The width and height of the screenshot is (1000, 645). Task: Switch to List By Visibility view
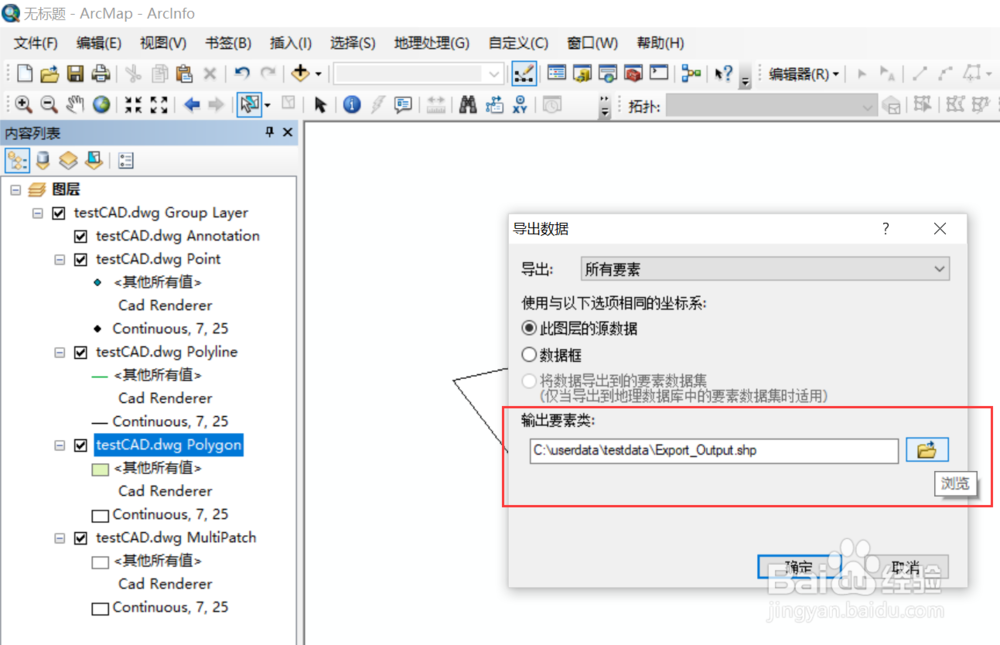point(68,160)
